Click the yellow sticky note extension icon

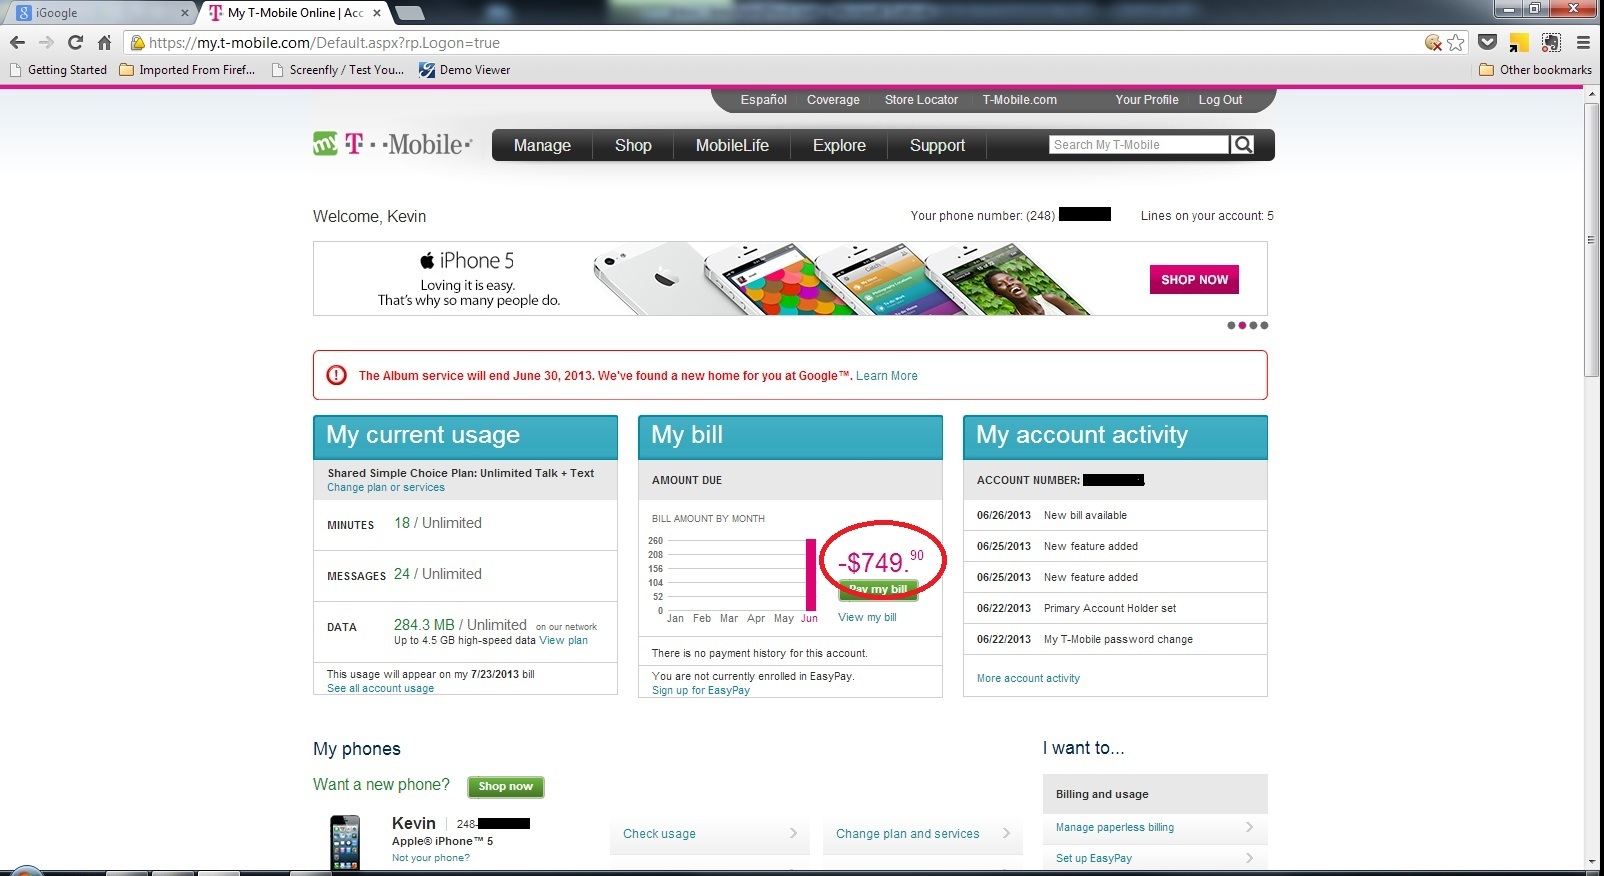point(1519,43)
